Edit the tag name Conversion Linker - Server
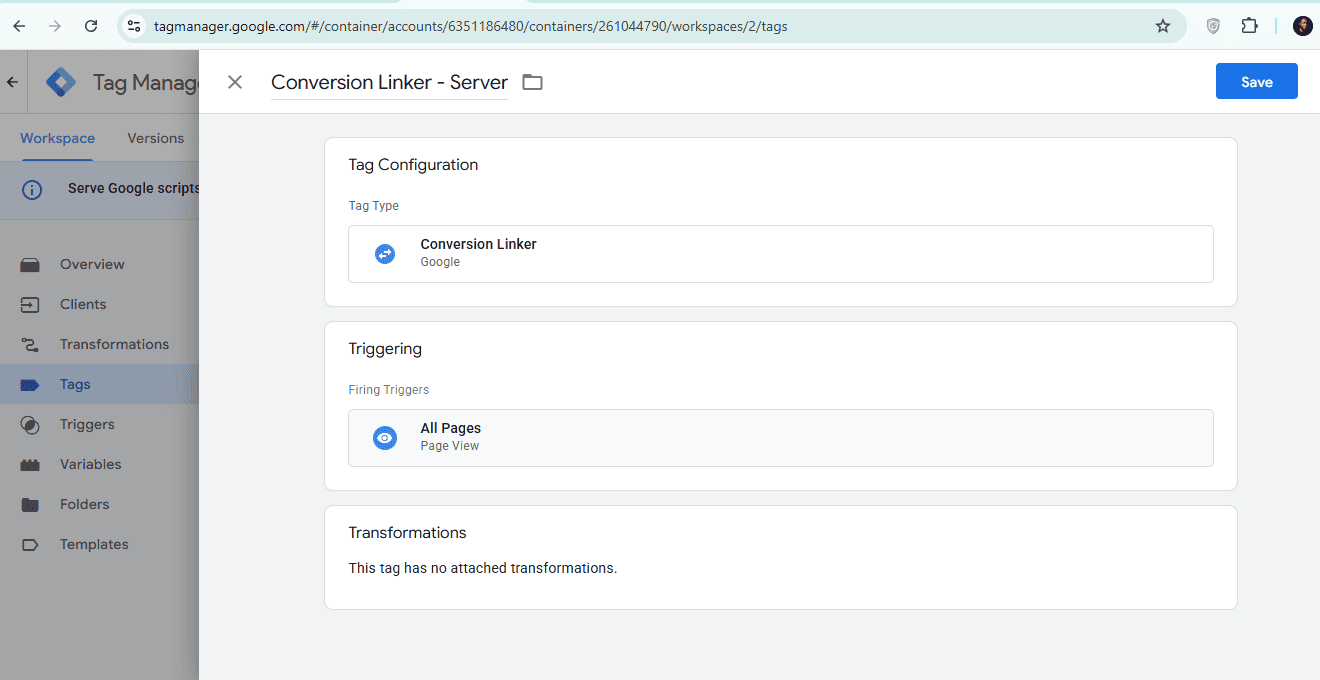The width and height of the screenshot is (1320, 680). 389,82
